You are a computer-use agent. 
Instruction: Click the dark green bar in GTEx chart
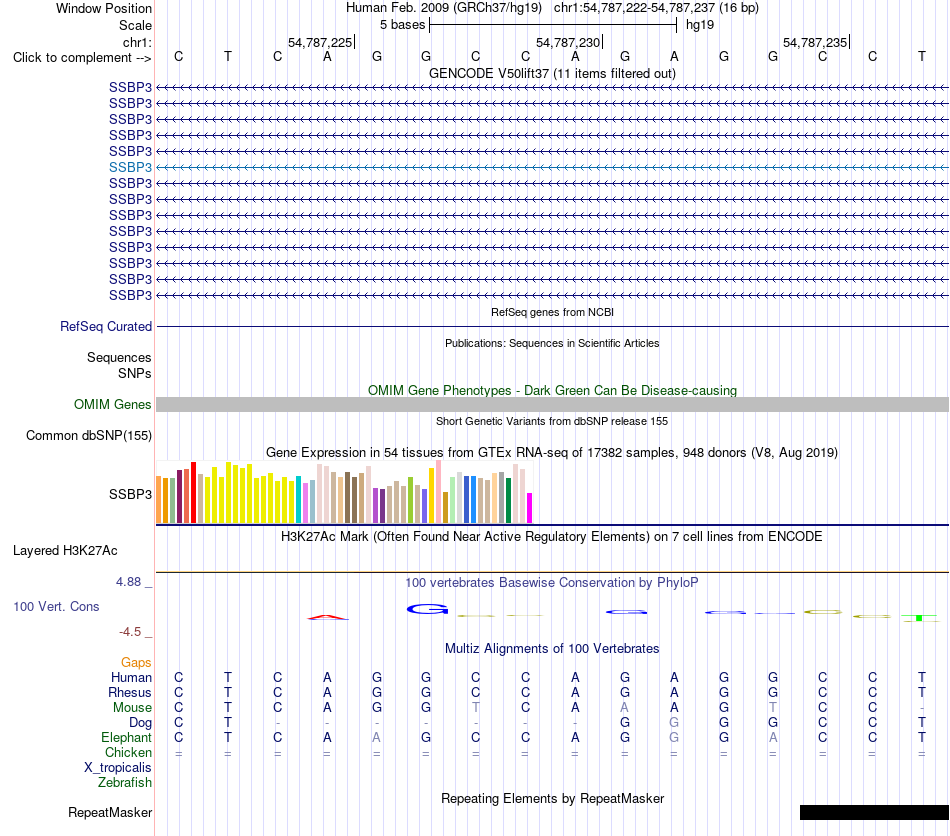click(508, 500)
